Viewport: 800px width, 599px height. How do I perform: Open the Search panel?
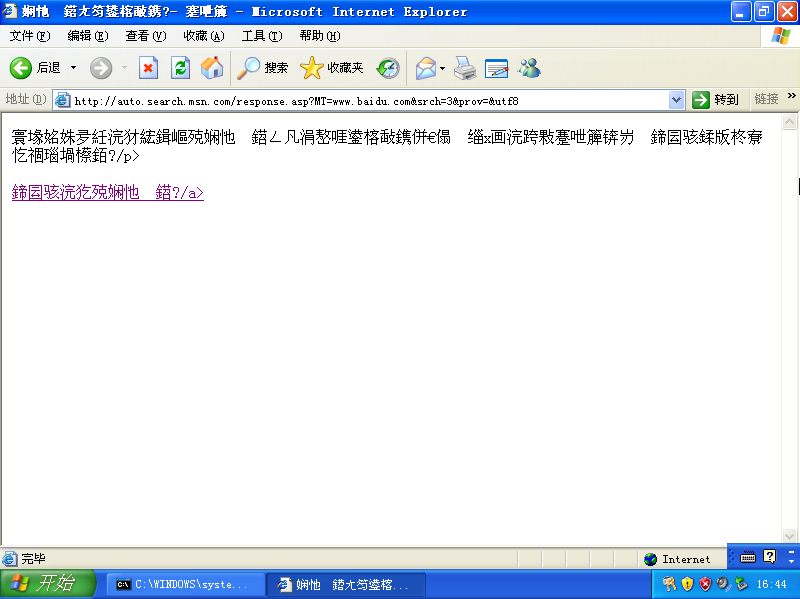pyautogui.click(x=260, y=68)
